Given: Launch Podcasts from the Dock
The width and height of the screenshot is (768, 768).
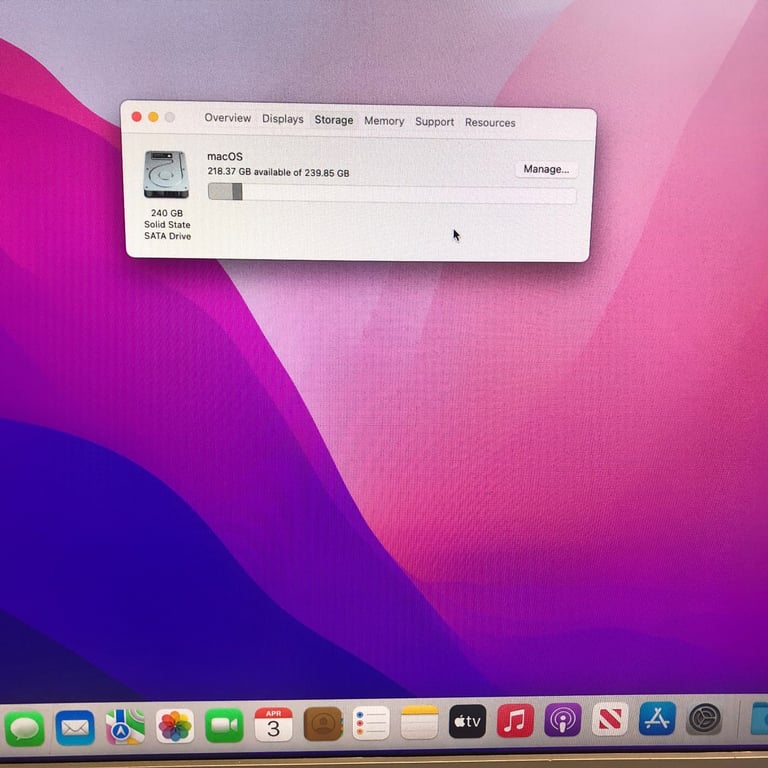Looking at the screenshot, I should 563,720.
